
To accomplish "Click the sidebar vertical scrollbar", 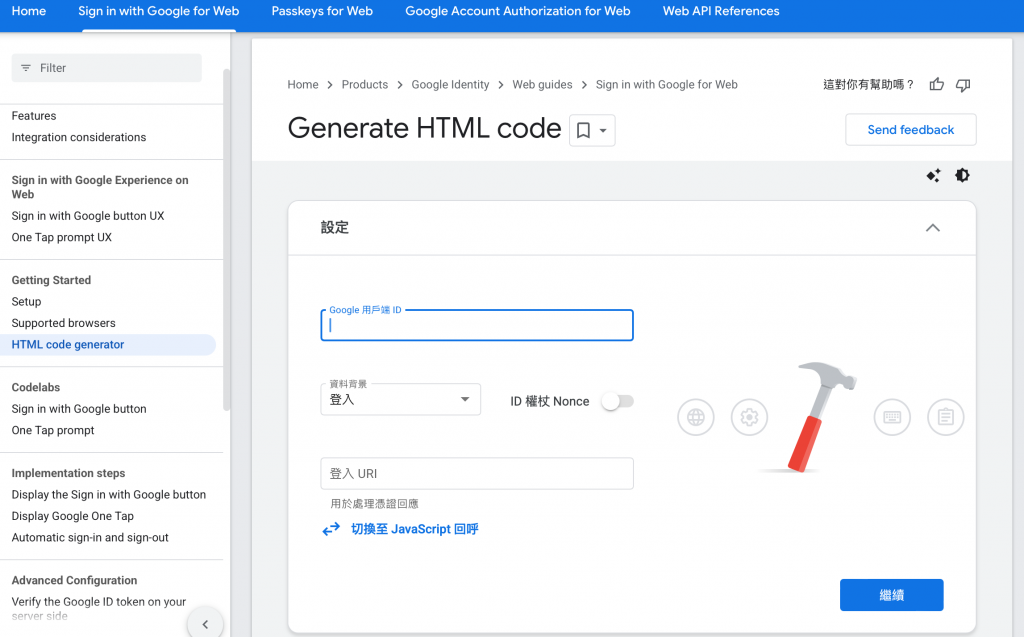I will click(227, 240).
